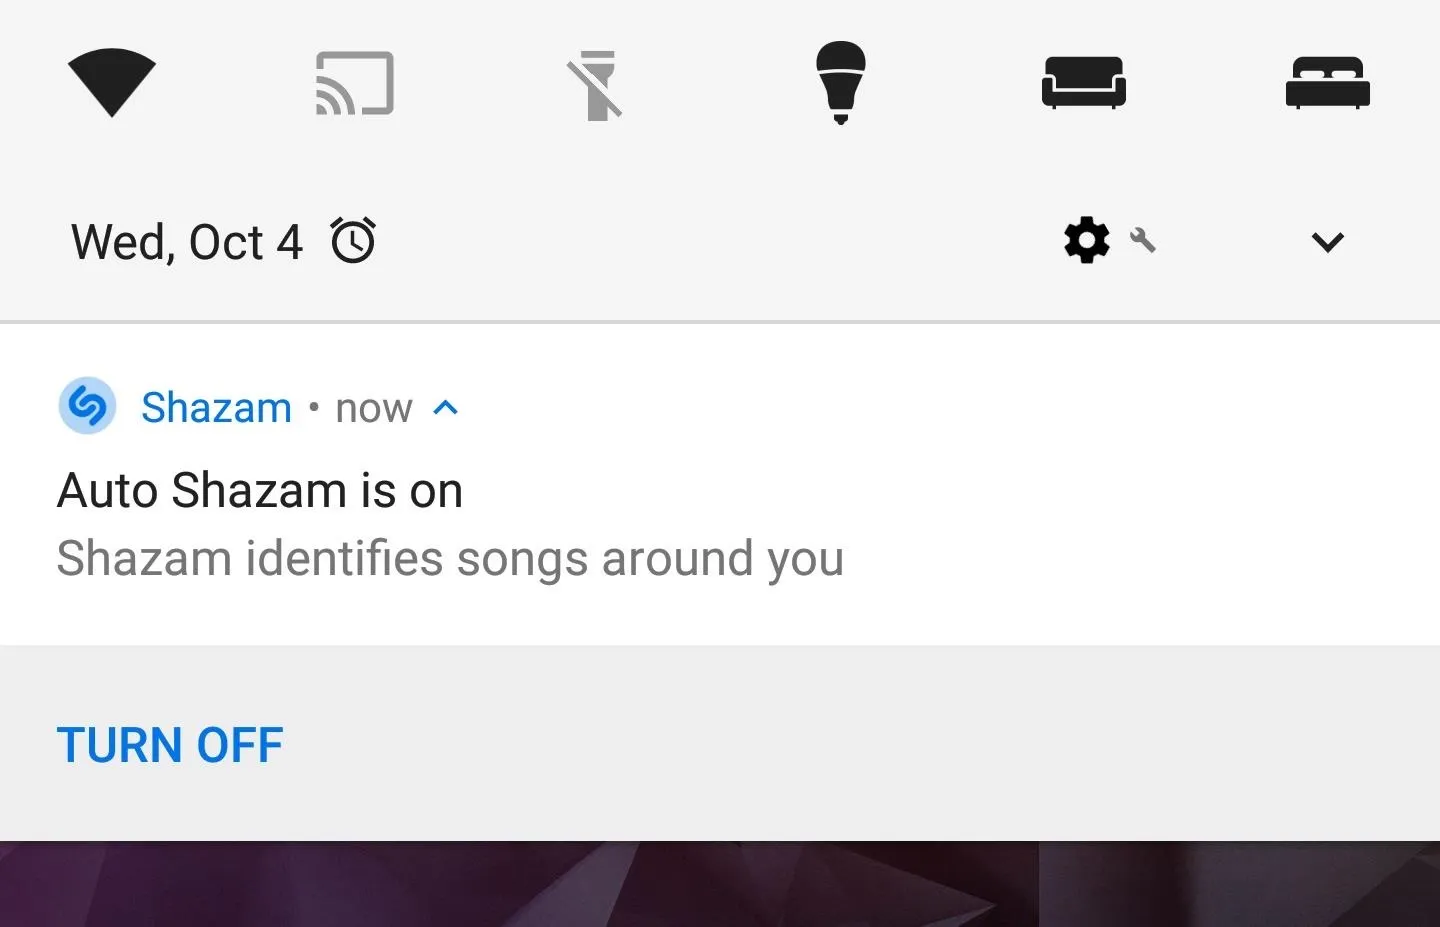The image size is (1440, 927).
Task: Tap the Shazam logo in notification
Action: pyautogui.click(x=88, y=406)
